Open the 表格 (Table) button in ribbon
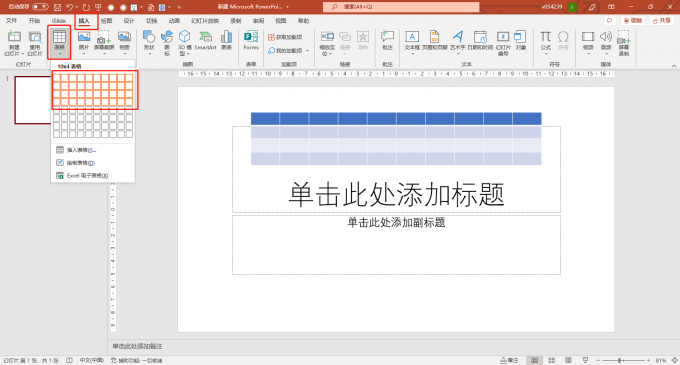 [59, 42]
